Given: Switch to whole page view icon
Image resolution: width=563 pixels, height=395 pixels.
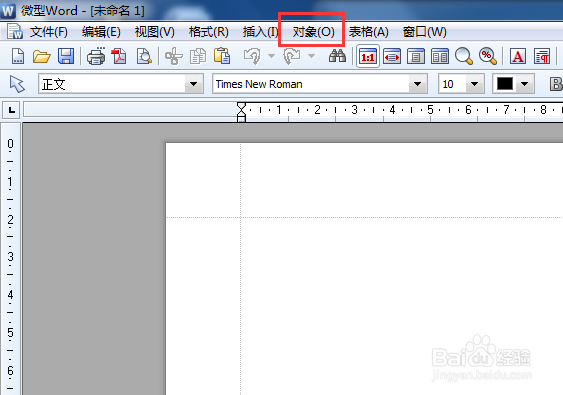Looking at the screenshot, I should click(x=416, y=56).
